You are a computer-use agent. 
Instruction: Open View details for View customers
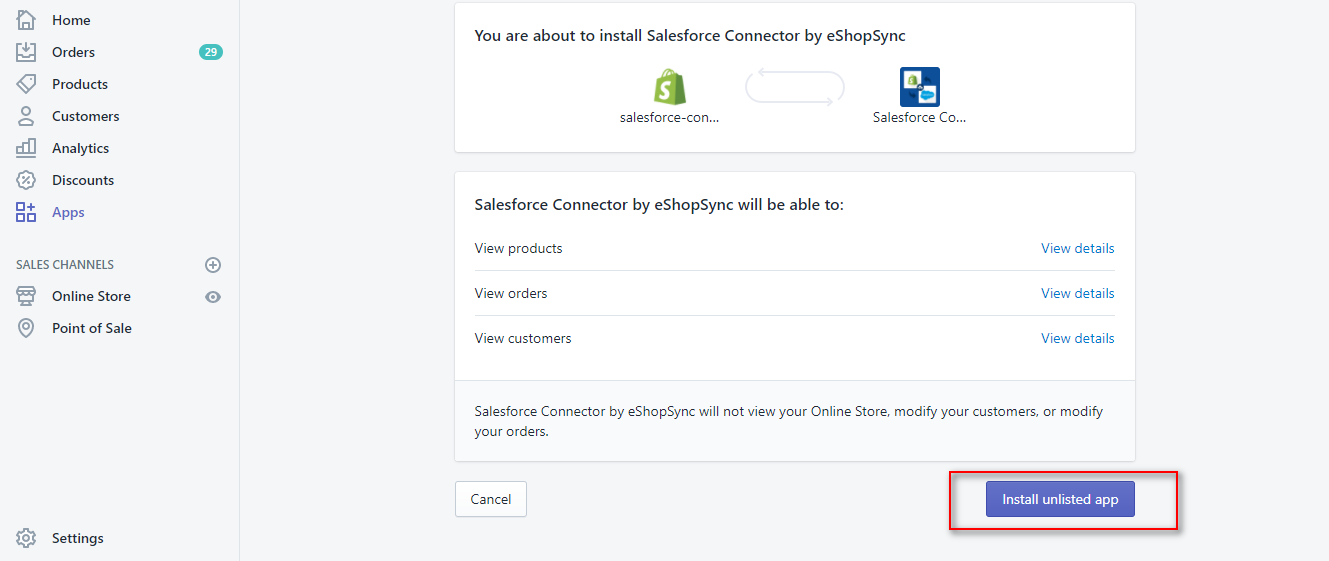[x=1077, y=338]
